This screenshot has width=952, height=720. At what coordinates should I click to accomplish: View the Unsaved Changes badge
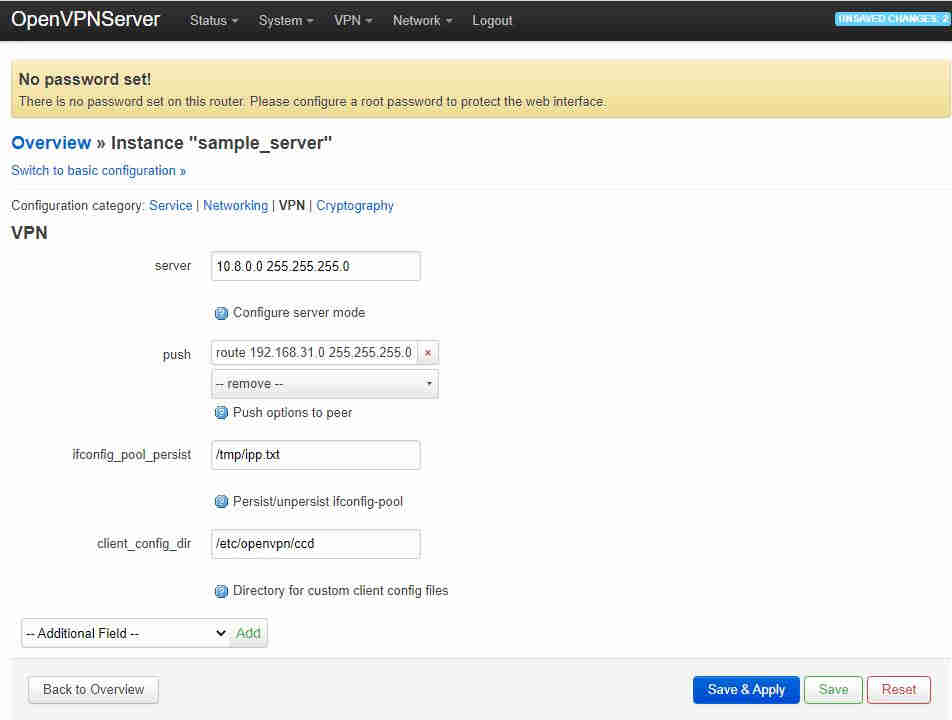point(892,19)
